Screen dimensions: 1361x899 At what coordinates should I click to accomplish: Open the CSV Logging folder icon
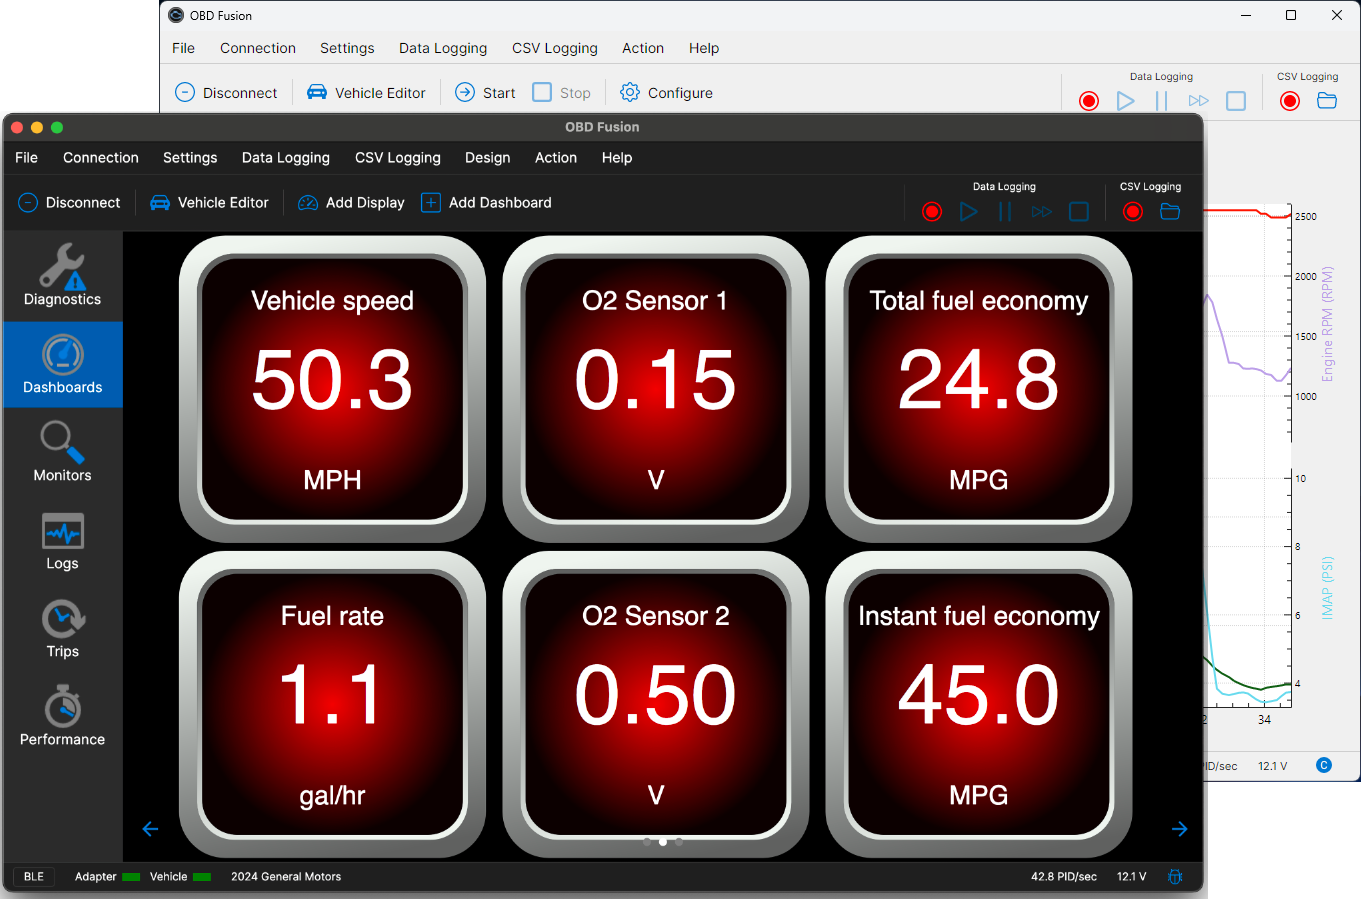click(1169, 211)
